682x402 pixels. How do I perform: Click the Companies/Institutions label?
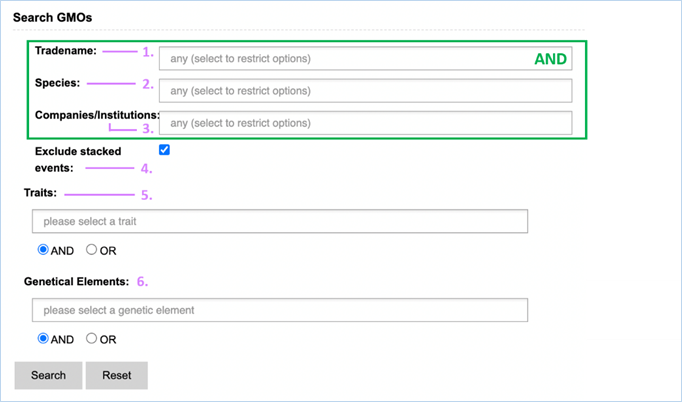96,115
